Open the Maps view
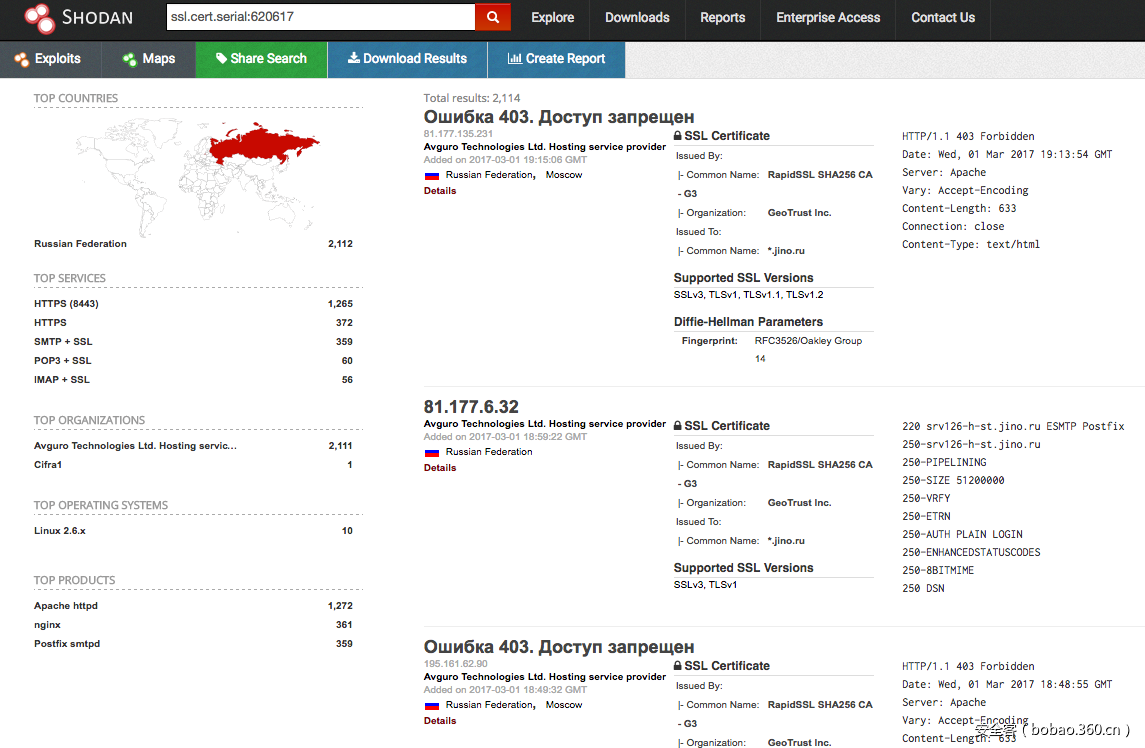The height and width of the screenshot is (748, 1145). (148, 59)
